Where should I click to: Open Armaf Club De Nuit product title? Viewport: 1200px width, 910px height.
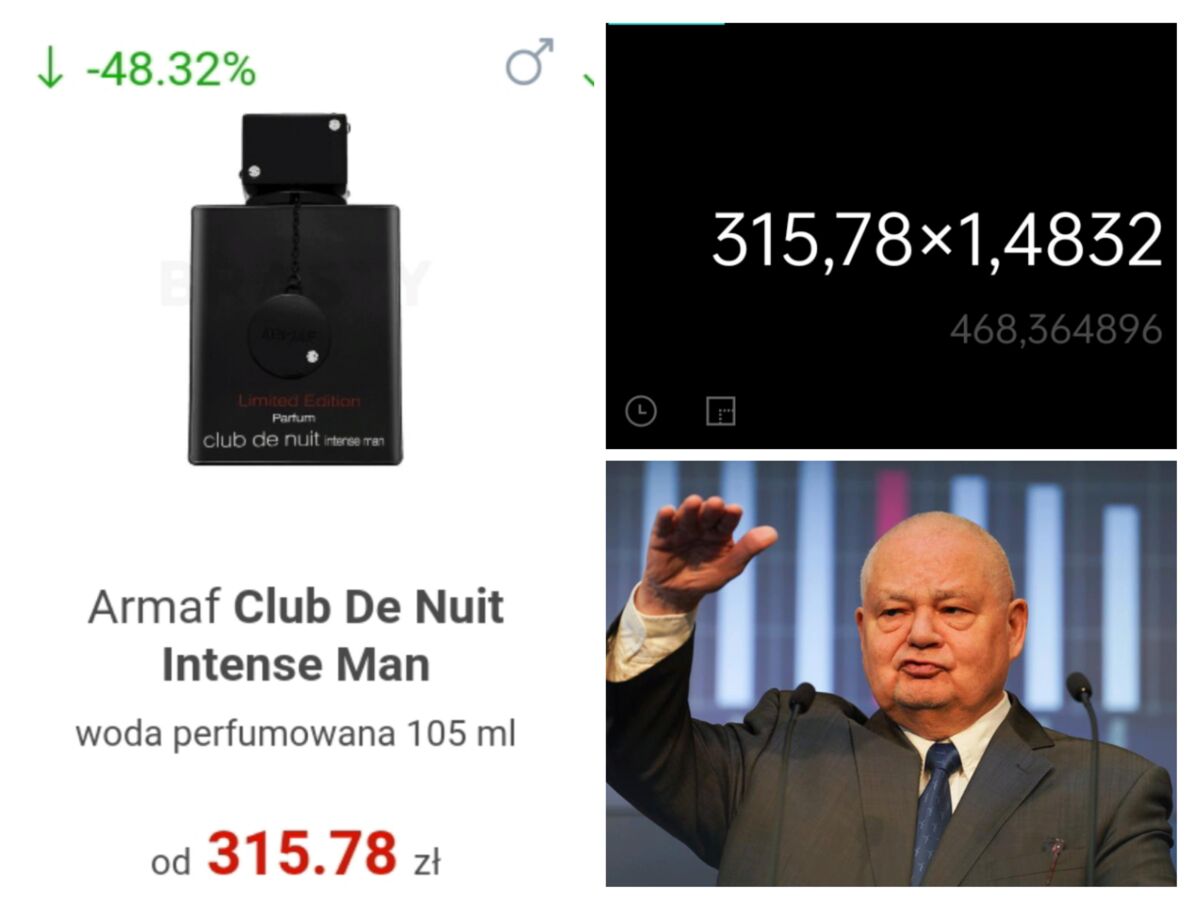[296, 636]
